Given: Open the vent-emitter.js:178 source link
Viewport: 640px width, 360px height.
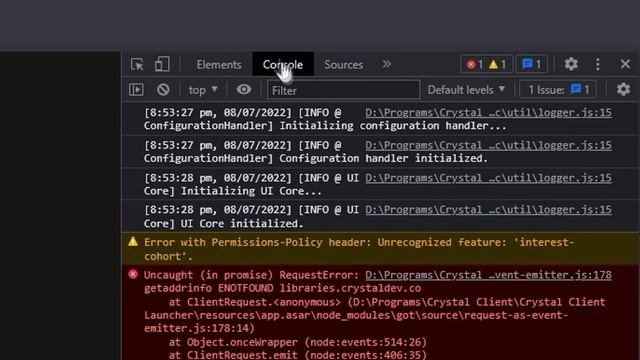Looking at the screenshot, I should click(x=488, y=275).
